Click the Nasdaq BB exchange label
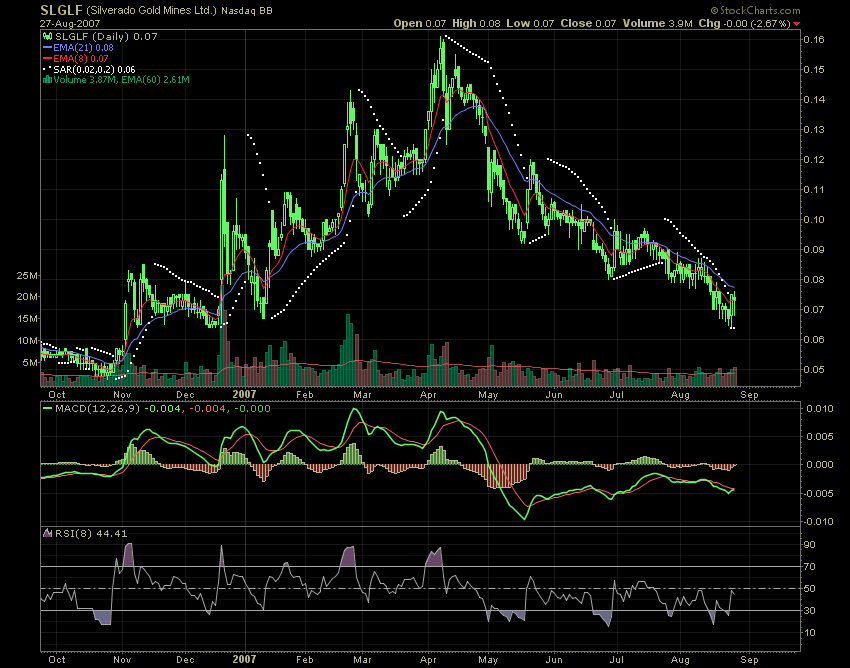The height and width of the screenshot is (668, 850). tap(247, 10)
